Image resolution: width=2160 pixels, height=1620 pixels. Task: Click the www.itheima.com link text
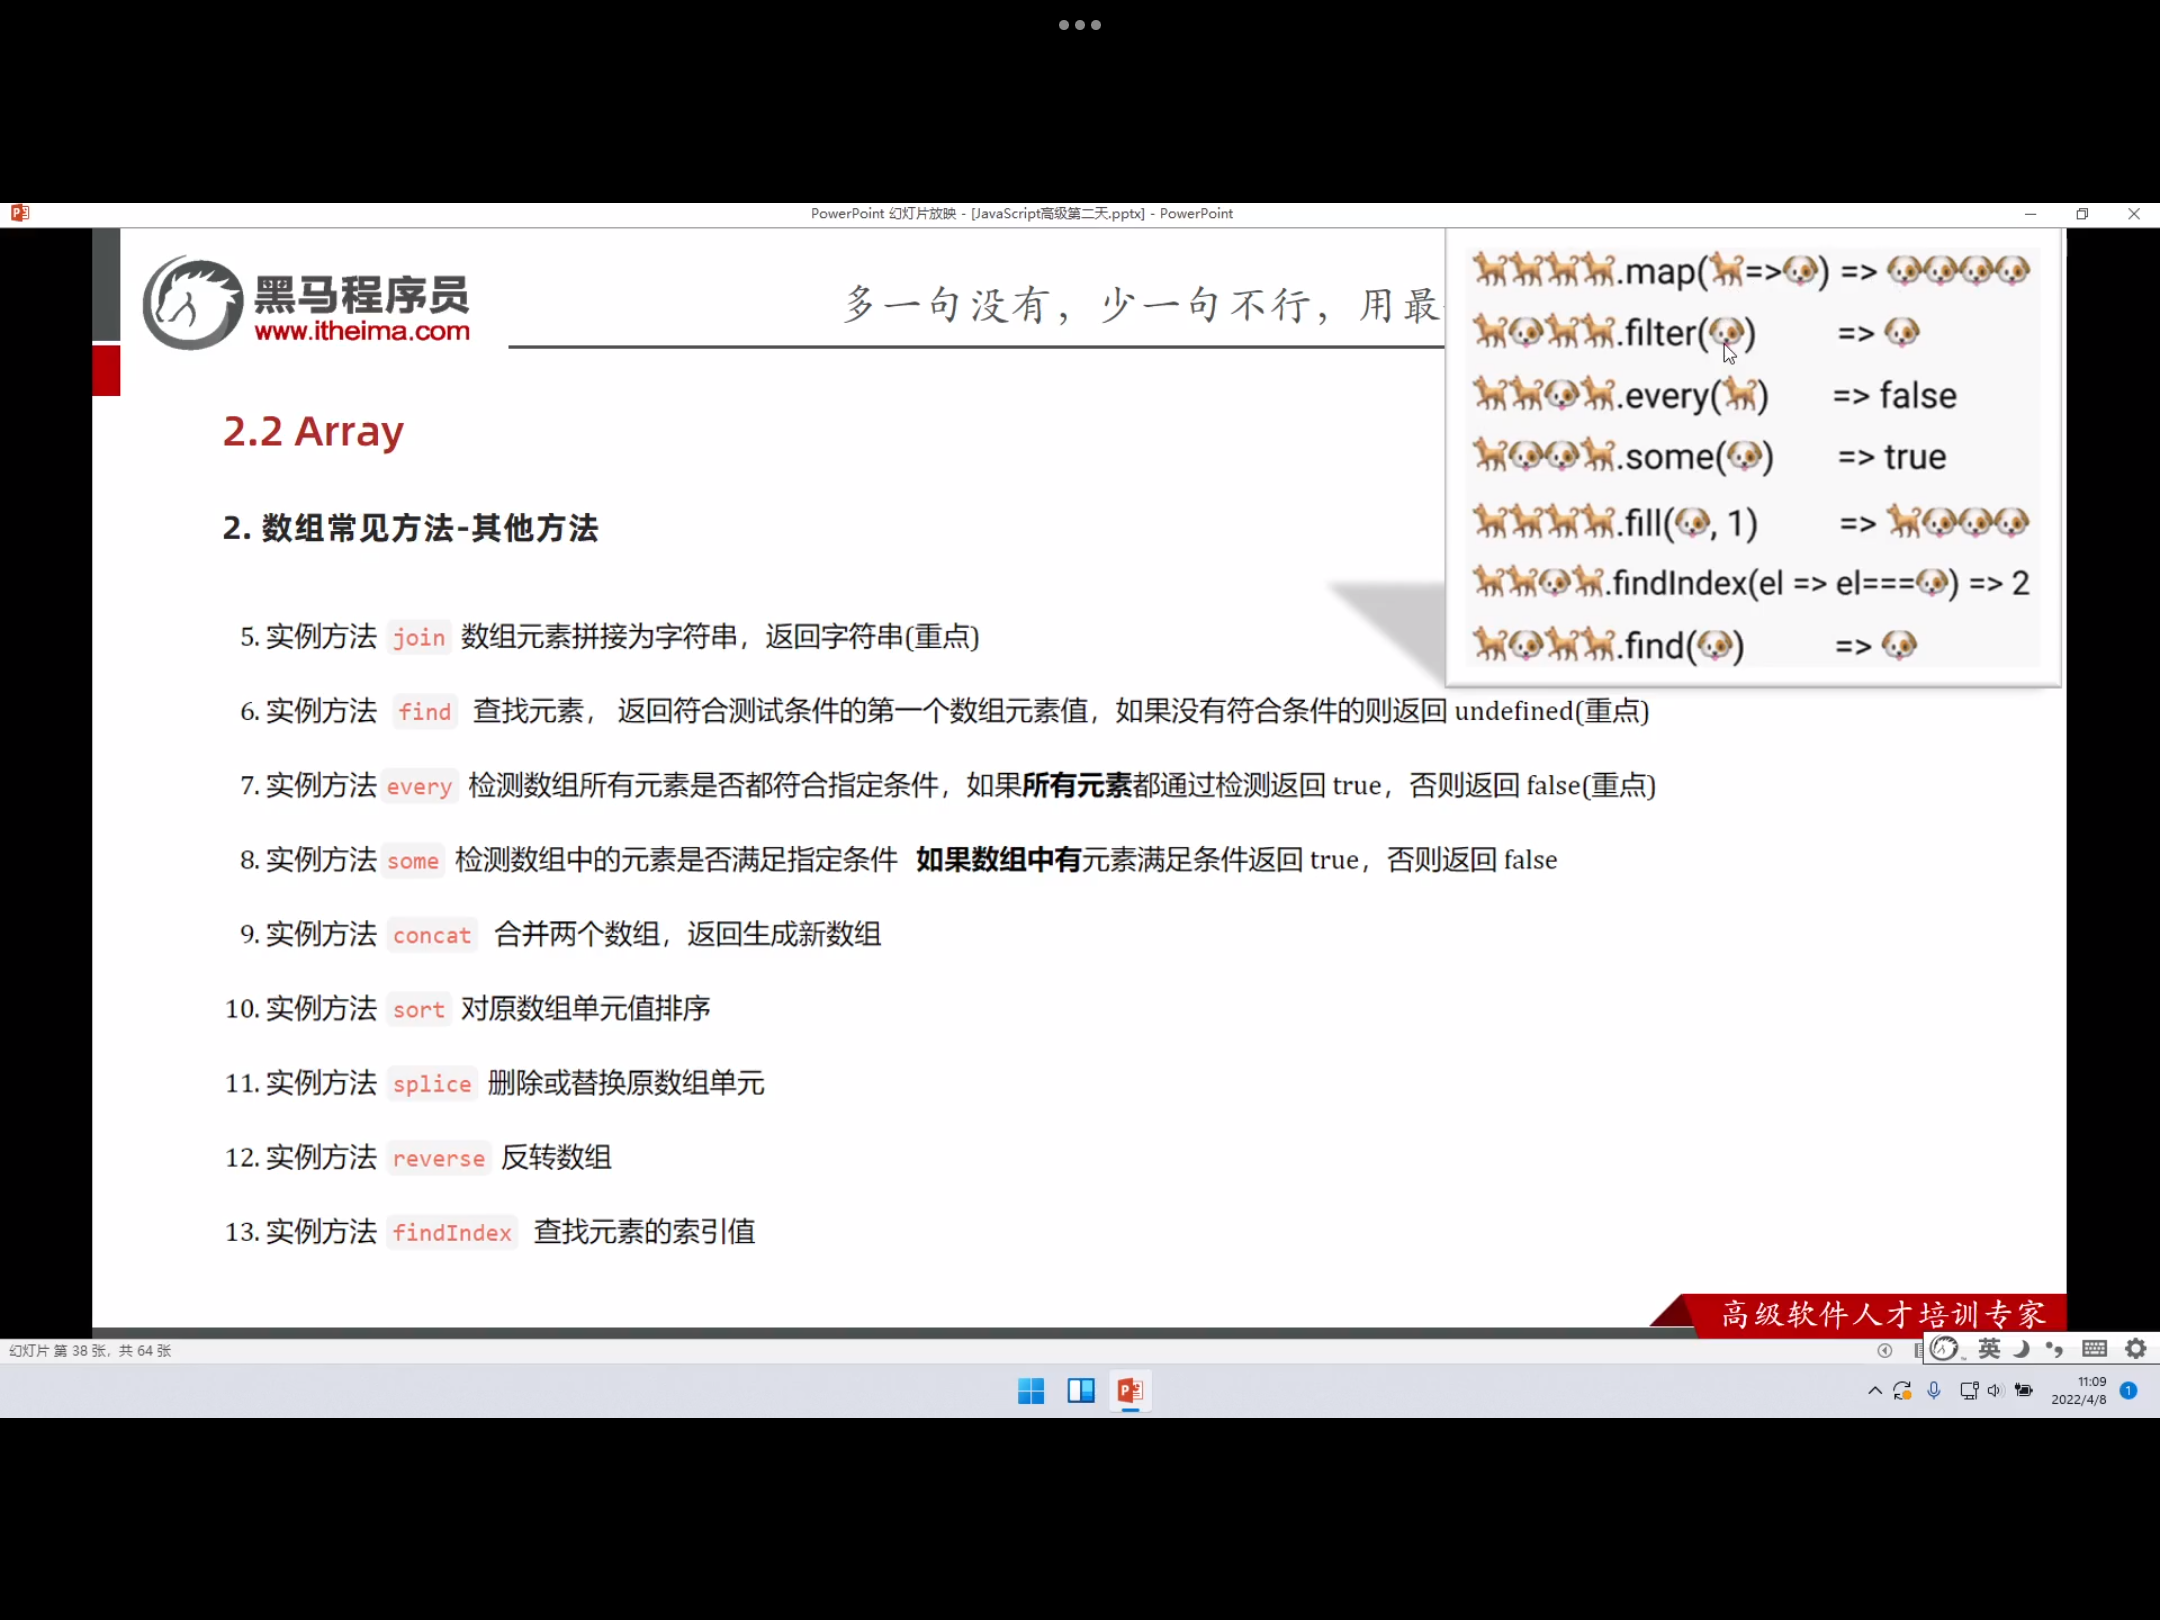point(361,331)
